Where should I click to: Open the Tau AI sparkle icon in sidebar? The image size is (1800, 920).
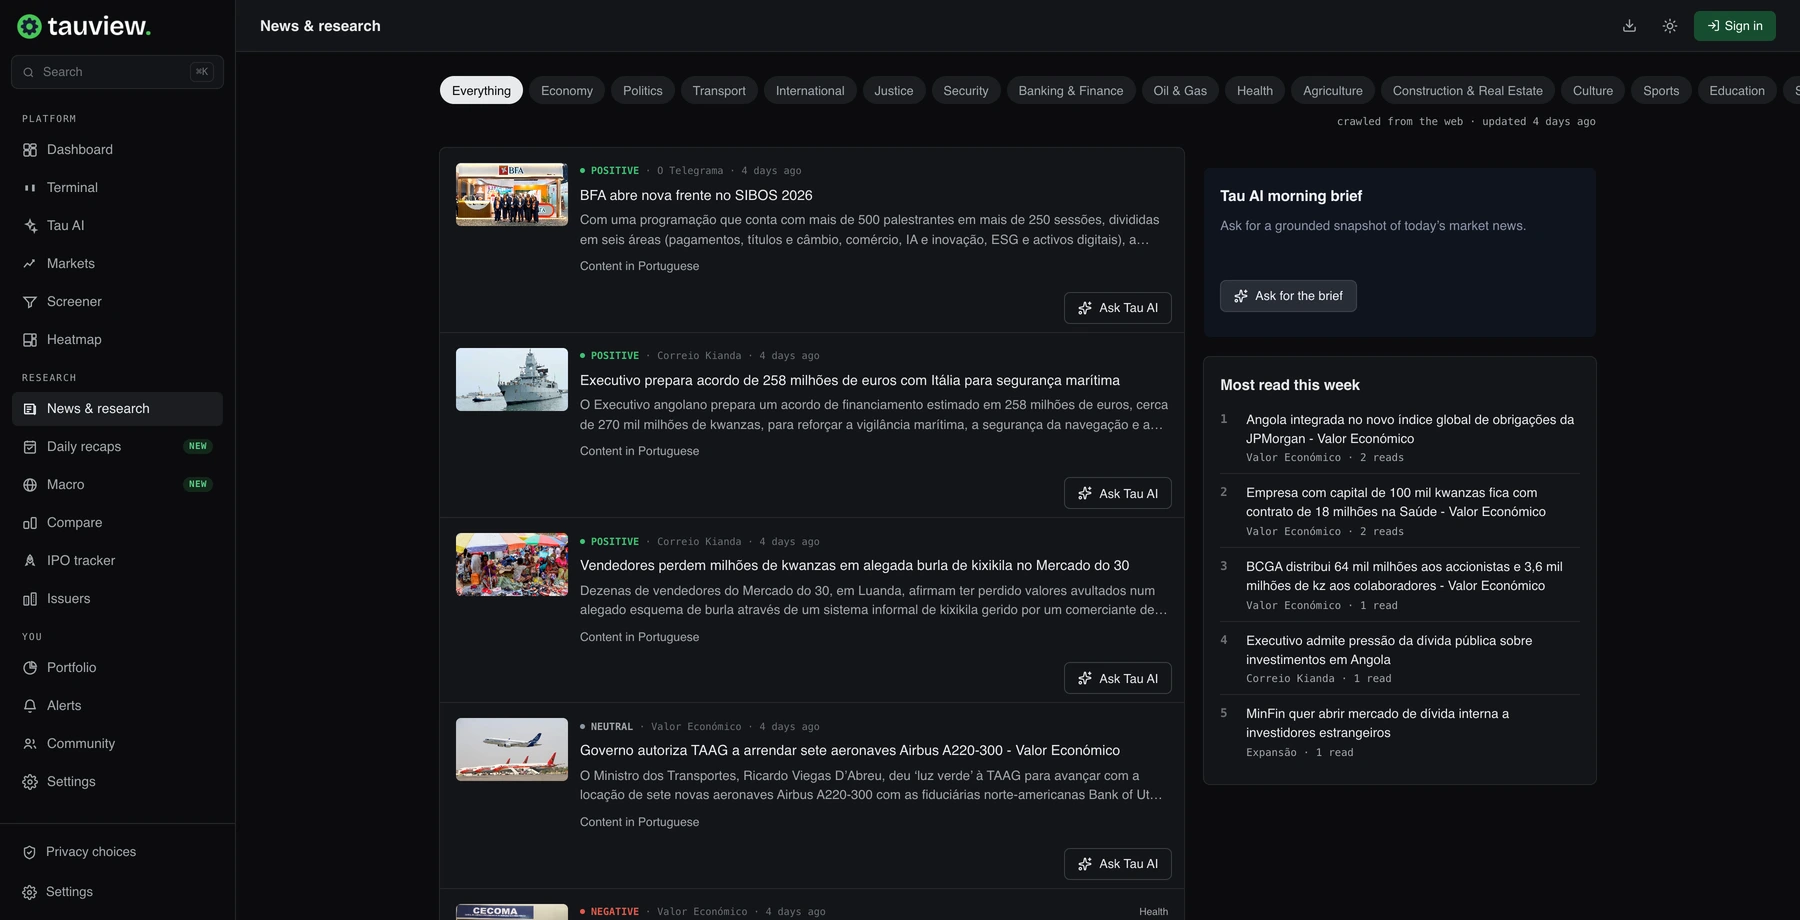pyautogui.click(x=30, y=226)
